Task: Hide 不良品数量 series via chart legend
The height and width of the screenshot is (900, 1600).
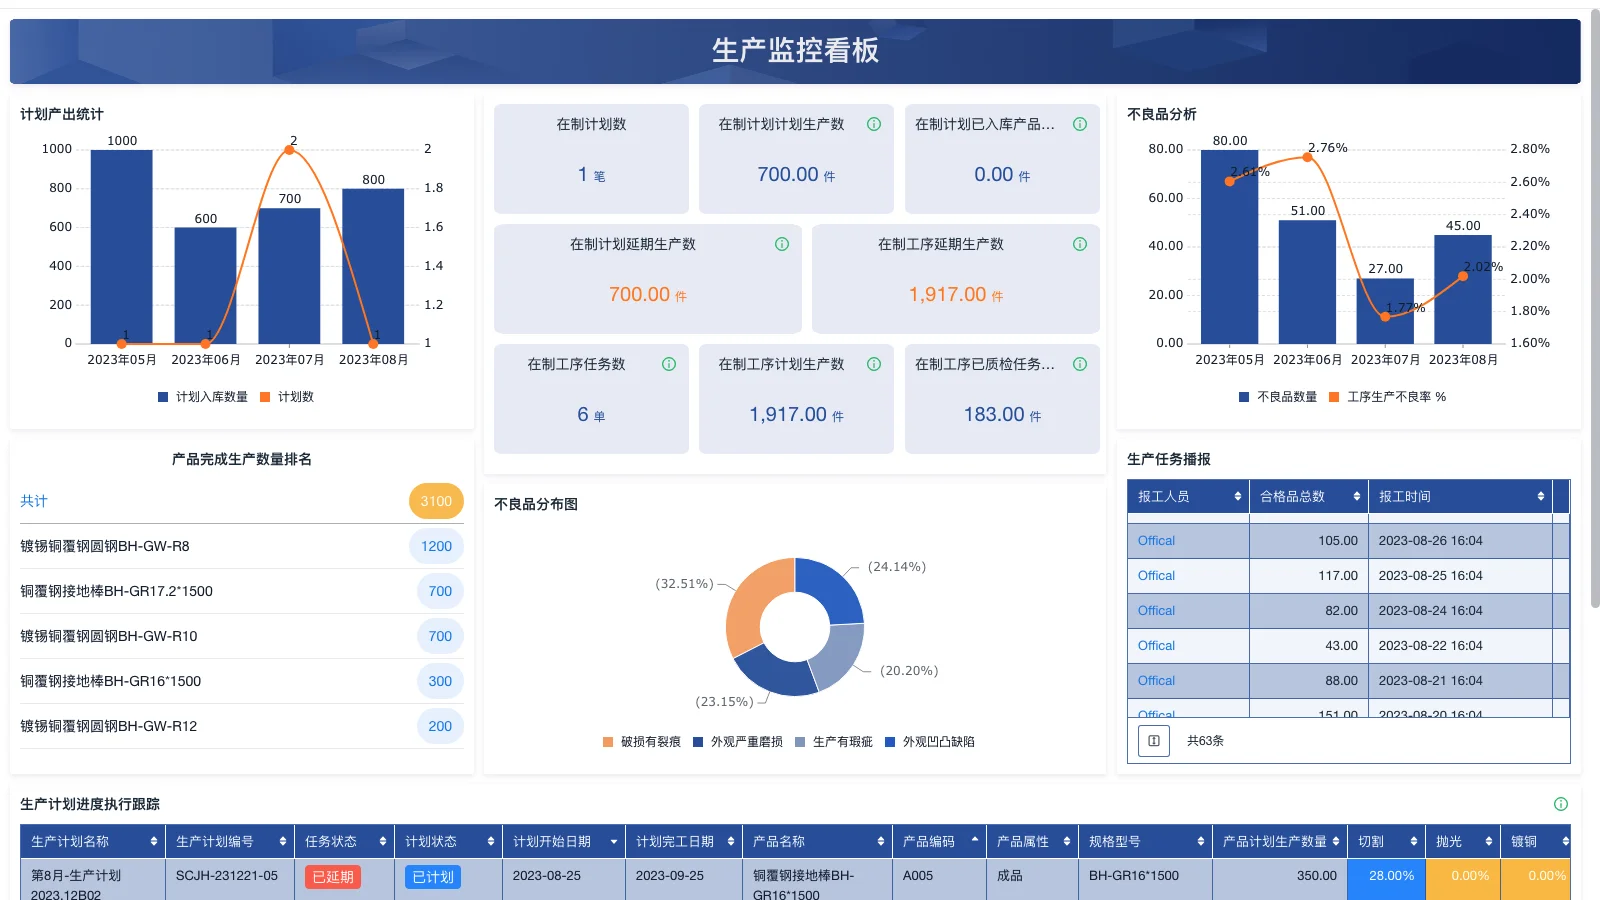Action: [1277, 396]
